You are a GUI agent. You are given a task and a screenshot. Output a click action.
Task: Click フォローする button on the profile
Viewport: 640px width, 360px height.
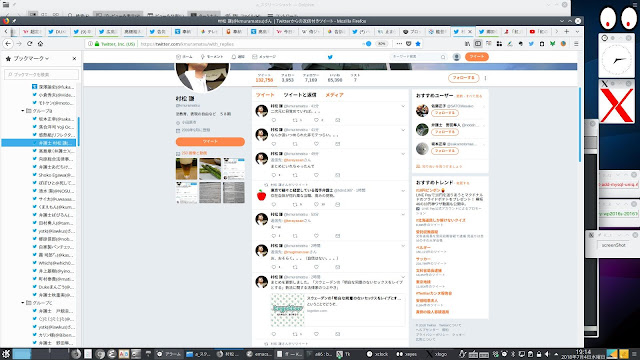463,78
